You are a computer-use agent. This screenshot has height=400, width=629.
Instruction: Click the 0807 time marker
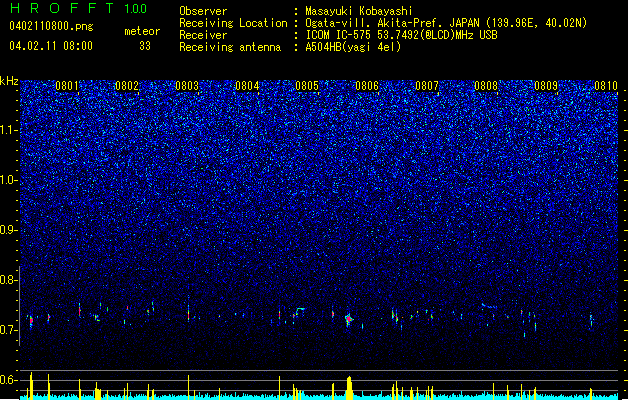tap(427, 86)
